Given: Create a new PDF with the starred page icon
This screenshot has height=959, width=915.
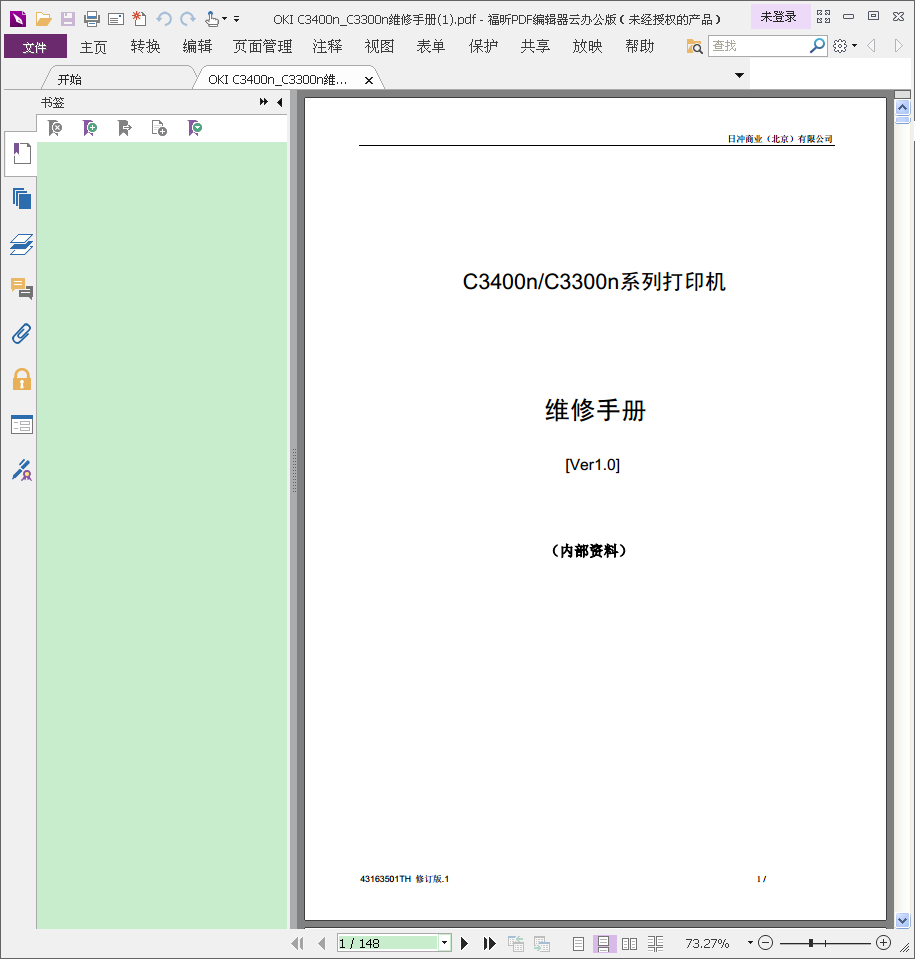Looking at the screenshot, I should coord(139,19).
